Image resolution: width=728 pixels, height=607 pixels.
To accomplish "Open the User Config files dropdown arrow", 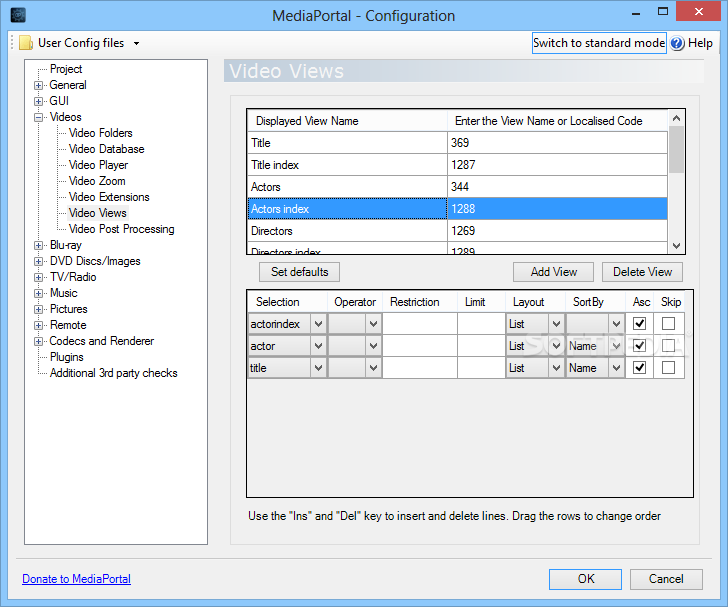I will pos(136,43).
